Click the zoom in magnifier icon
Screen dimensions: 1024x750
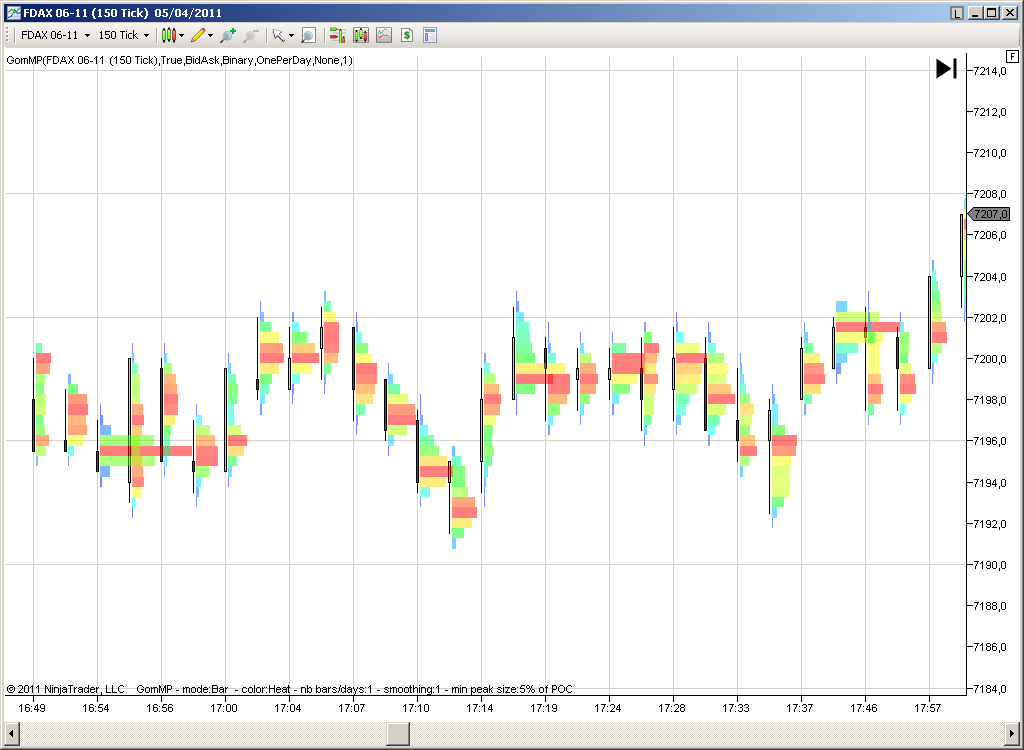[228, 35]
